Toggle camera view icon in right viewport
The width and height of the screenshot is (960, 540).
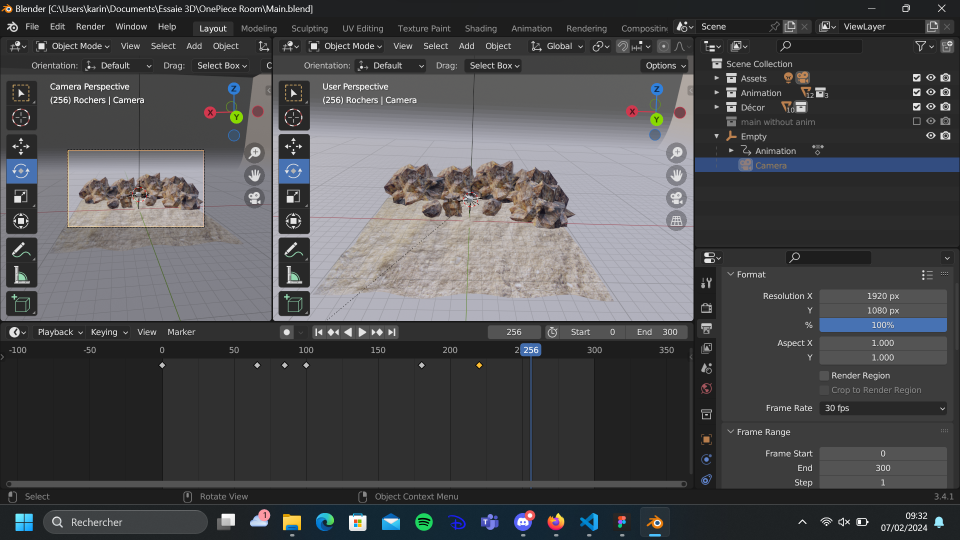[x=677, y=197]
